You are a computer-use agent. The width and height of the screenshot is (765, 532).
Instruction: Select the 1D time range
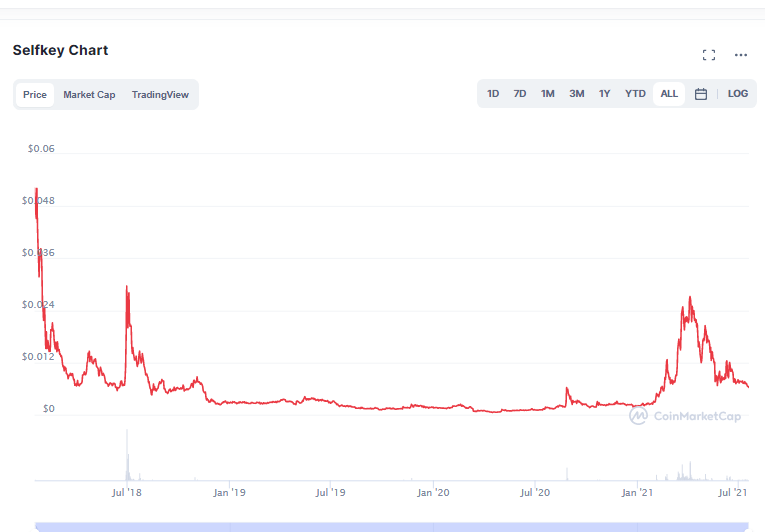pyautogui.click(x=493, y=94)
